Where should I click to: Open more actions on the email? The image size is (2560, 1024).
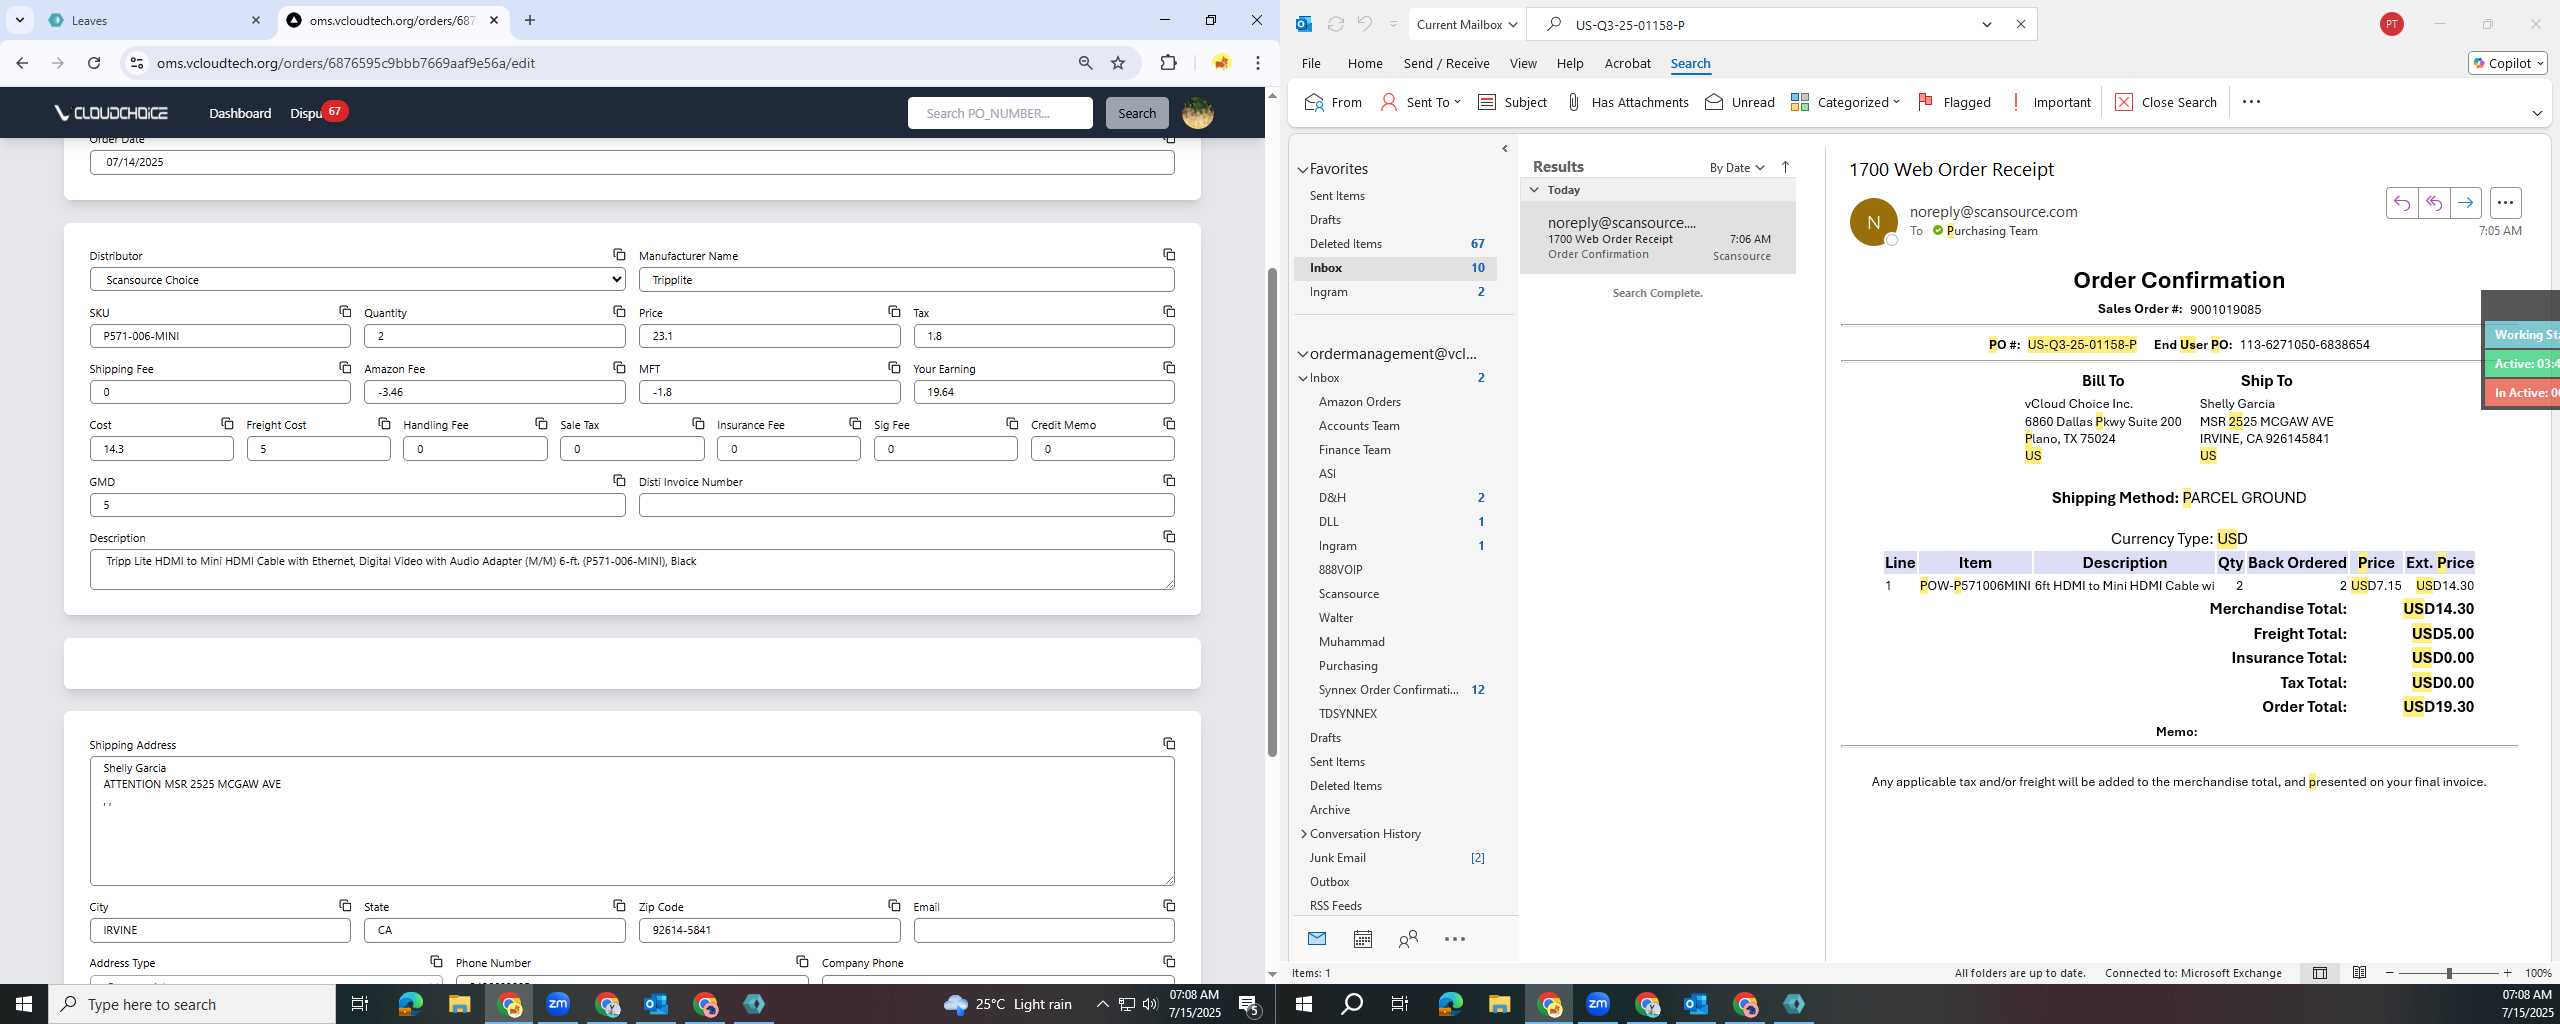click(x=2505, y=203)
